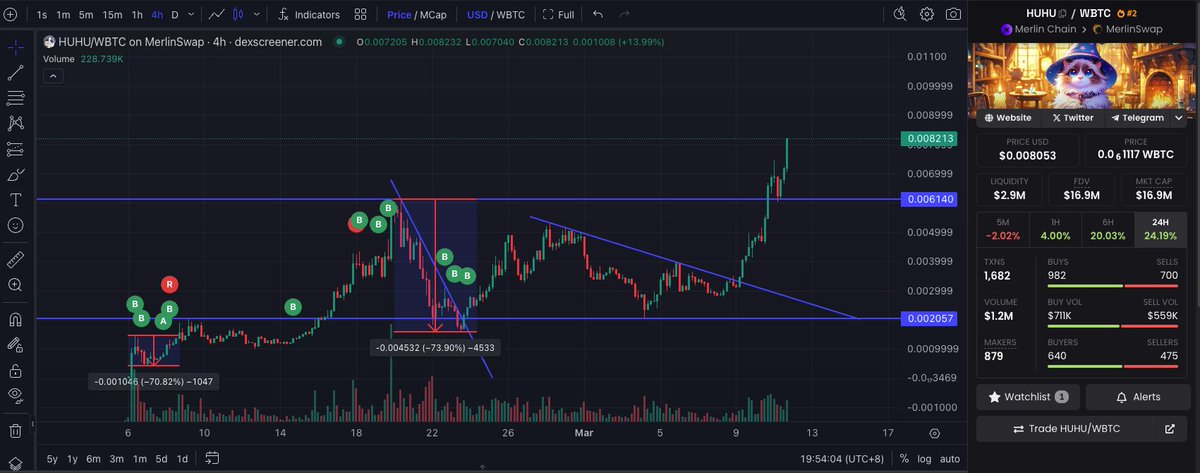Open the quick search icon in toolbar

pyautogui.click(x=900, y=14)
